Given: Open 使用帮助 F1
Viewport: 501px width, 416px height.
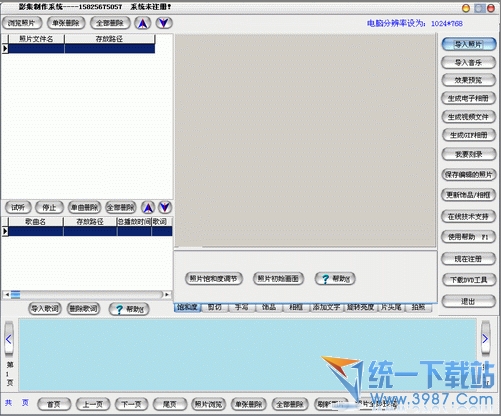Looking at the screenshot, I should (x=468, y=237).
